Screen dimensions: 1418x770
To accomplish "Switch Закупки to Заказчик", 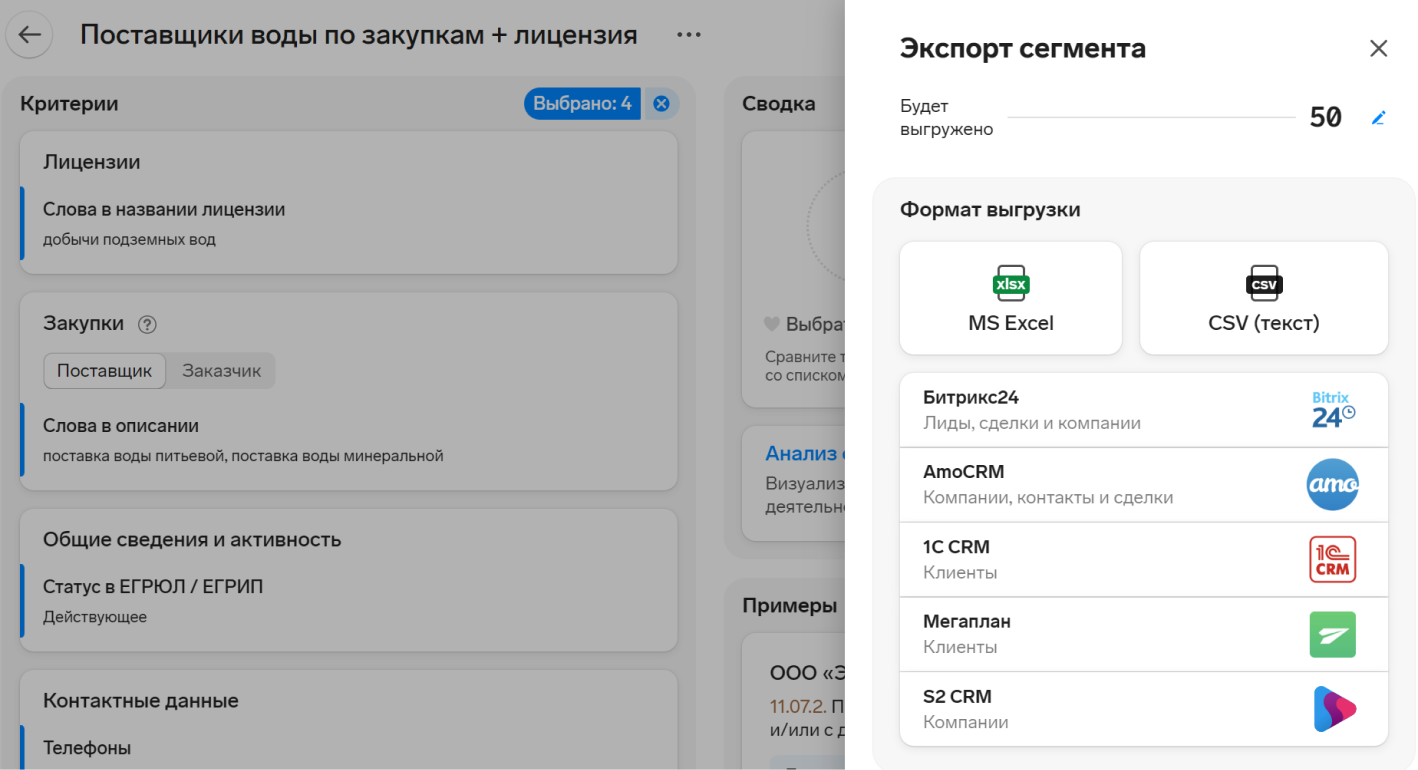I will [x=221, y=371].
